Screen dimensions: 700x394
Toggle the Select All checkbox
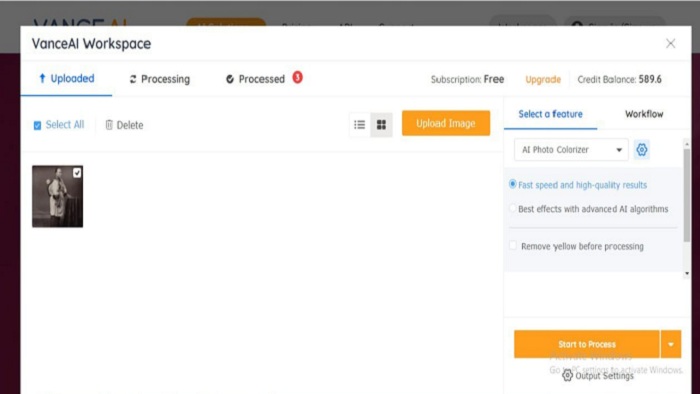[x=38, y=125]
